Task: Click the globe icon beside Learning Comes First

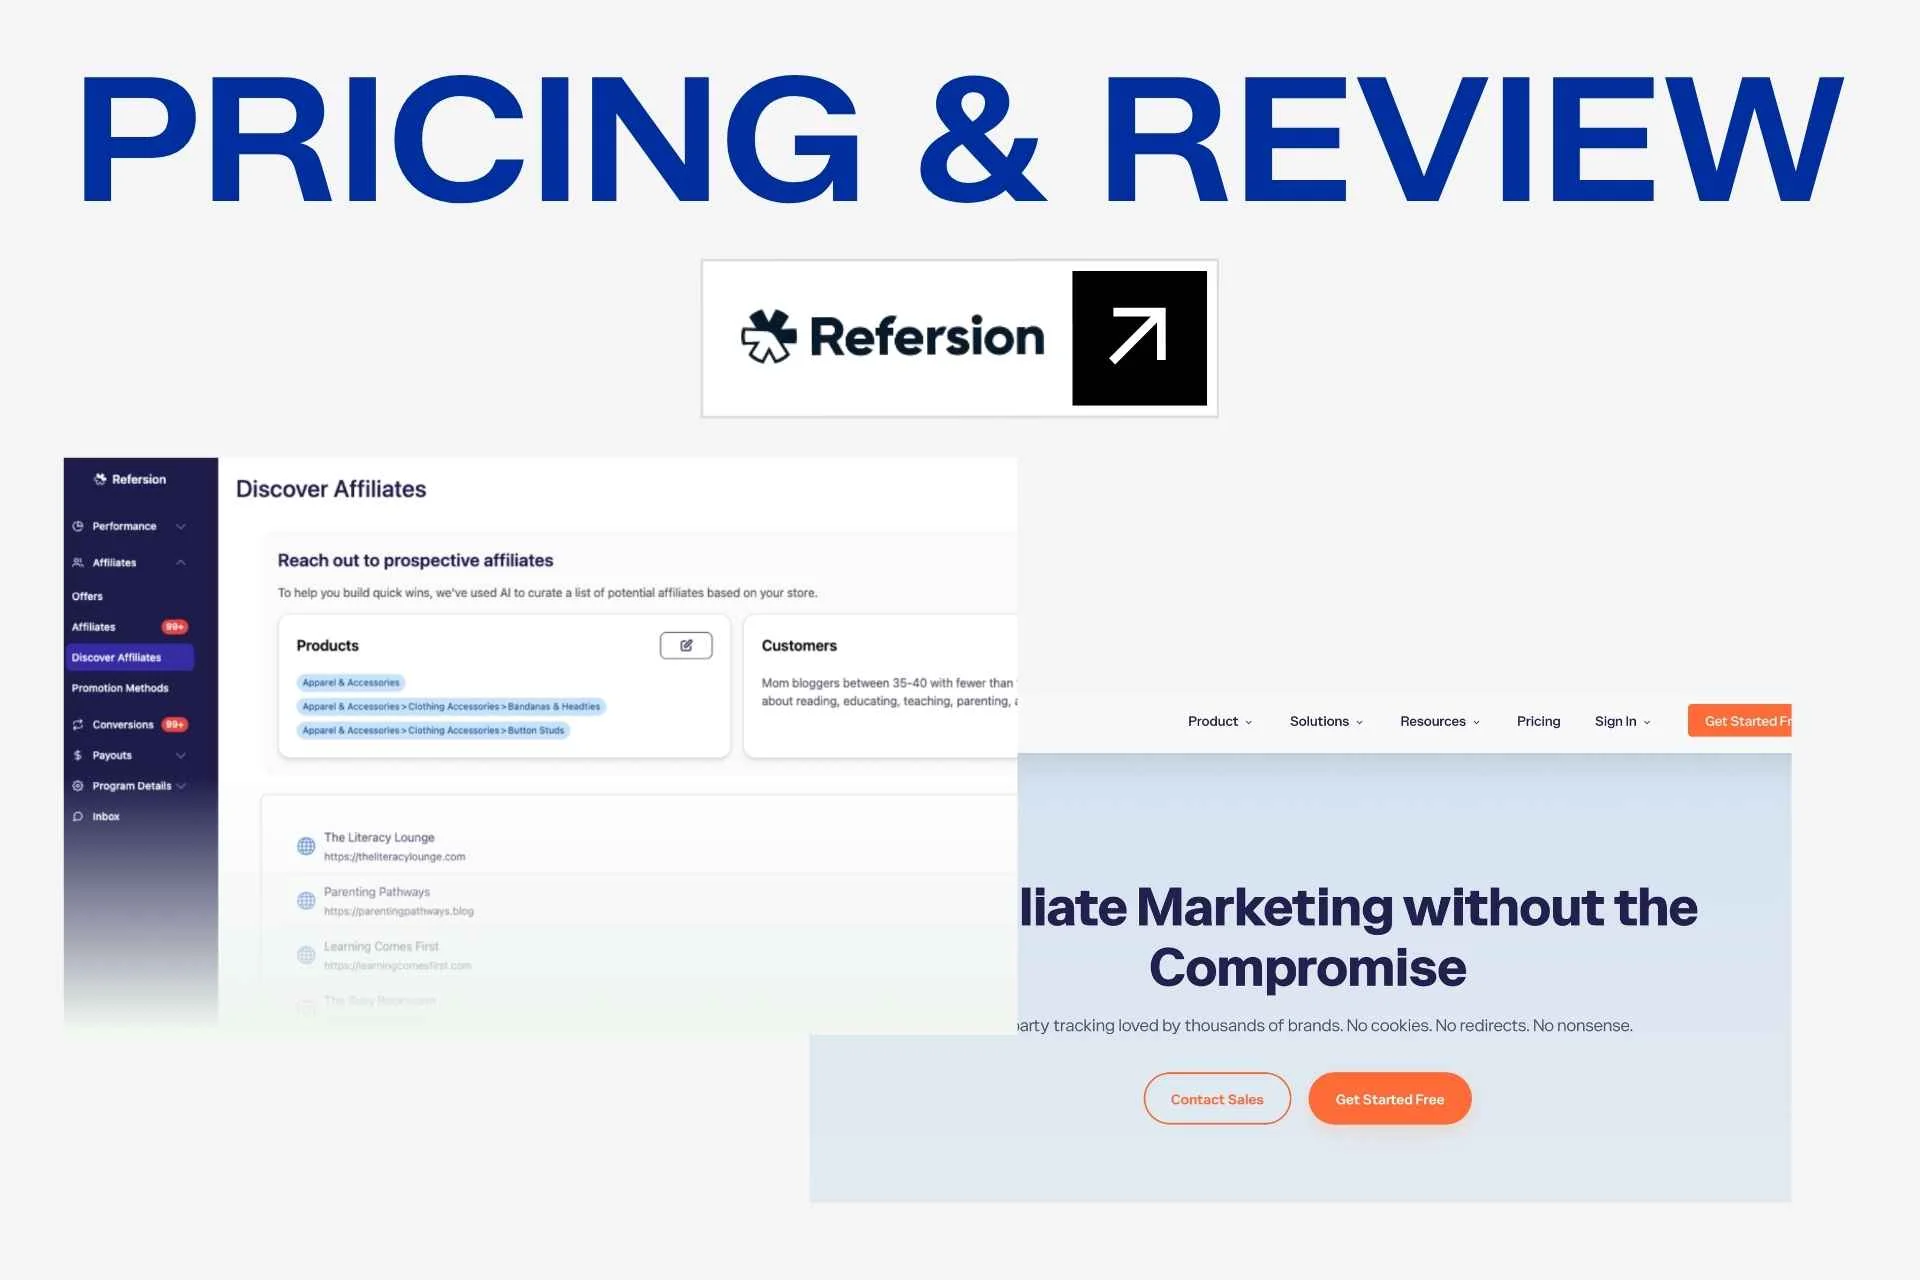Action: (306, 955)
